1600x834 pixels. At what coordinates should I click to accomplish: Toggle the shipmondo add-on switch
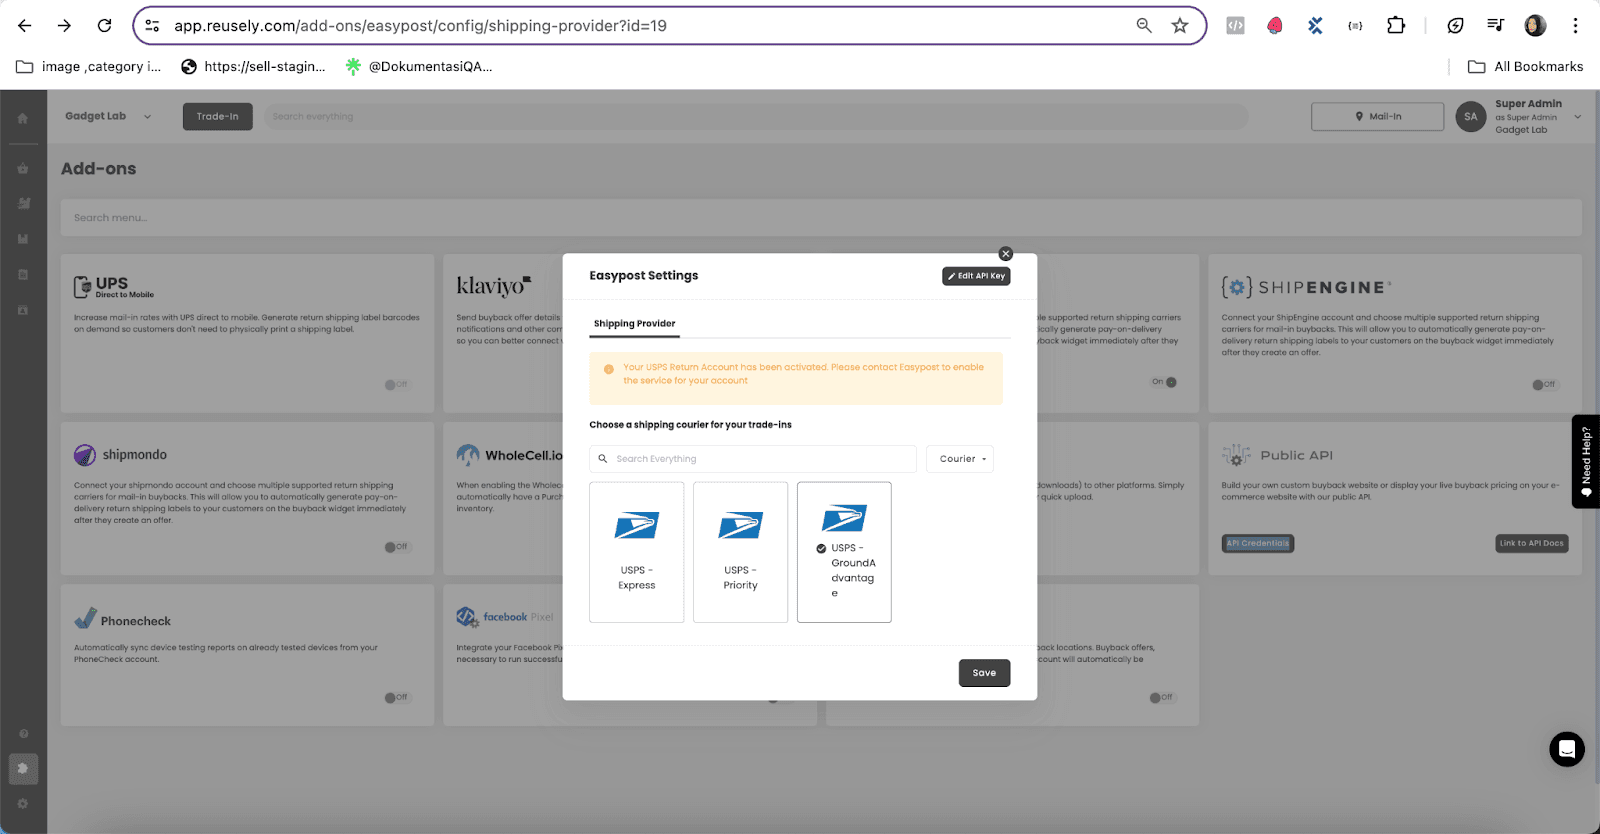point(396,547)
